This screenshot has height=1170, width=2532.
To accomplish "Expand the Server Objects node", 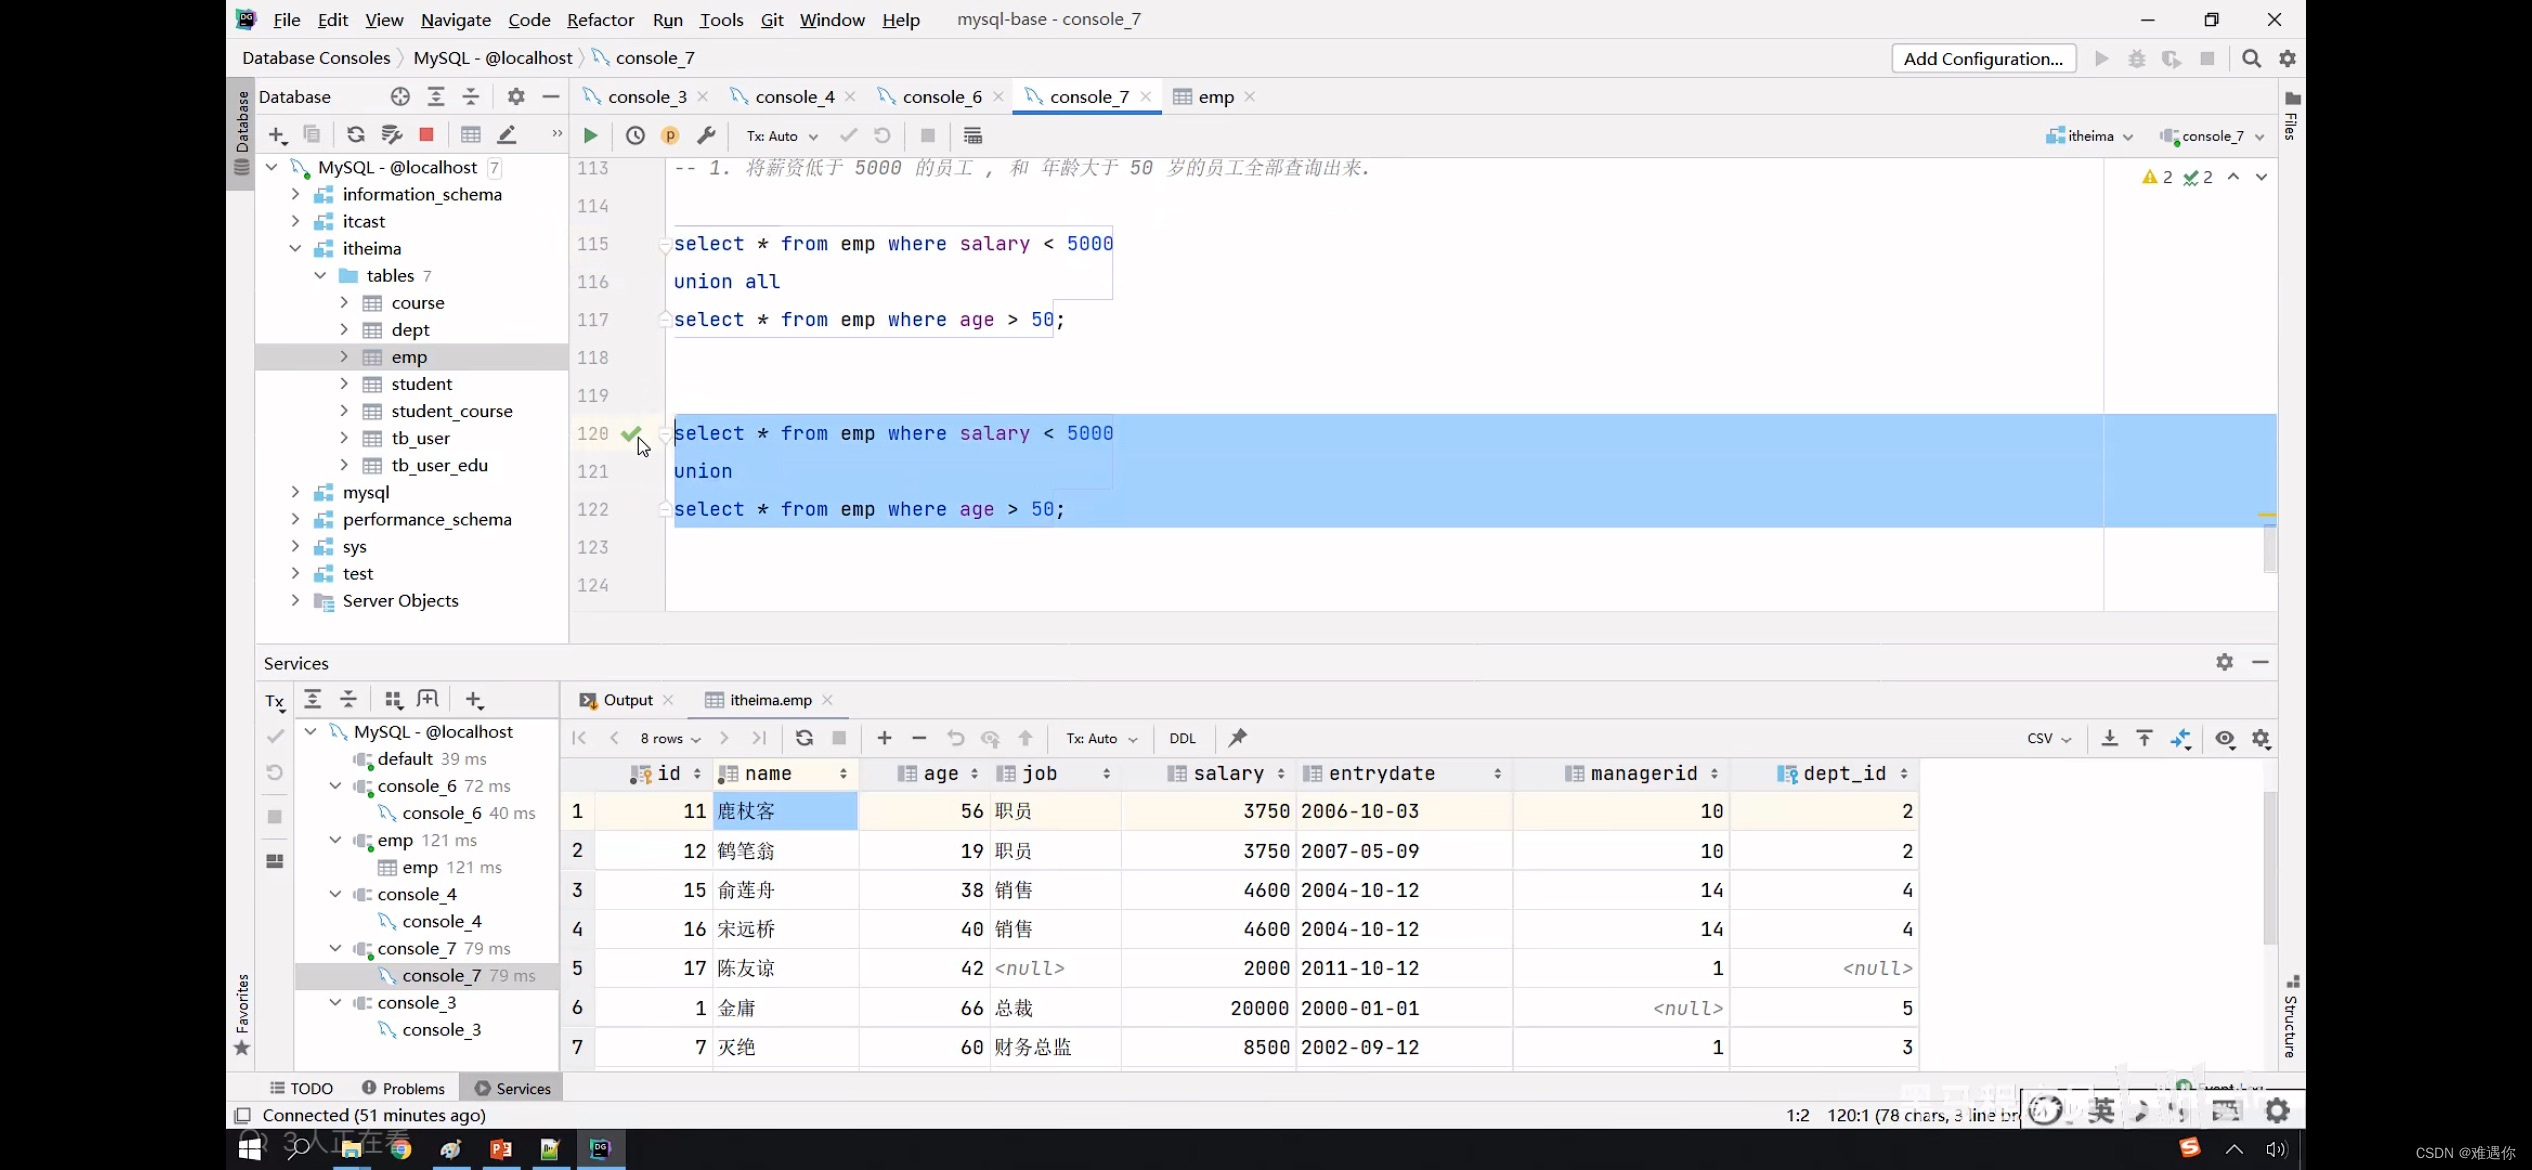I will (x=295, y=600).
